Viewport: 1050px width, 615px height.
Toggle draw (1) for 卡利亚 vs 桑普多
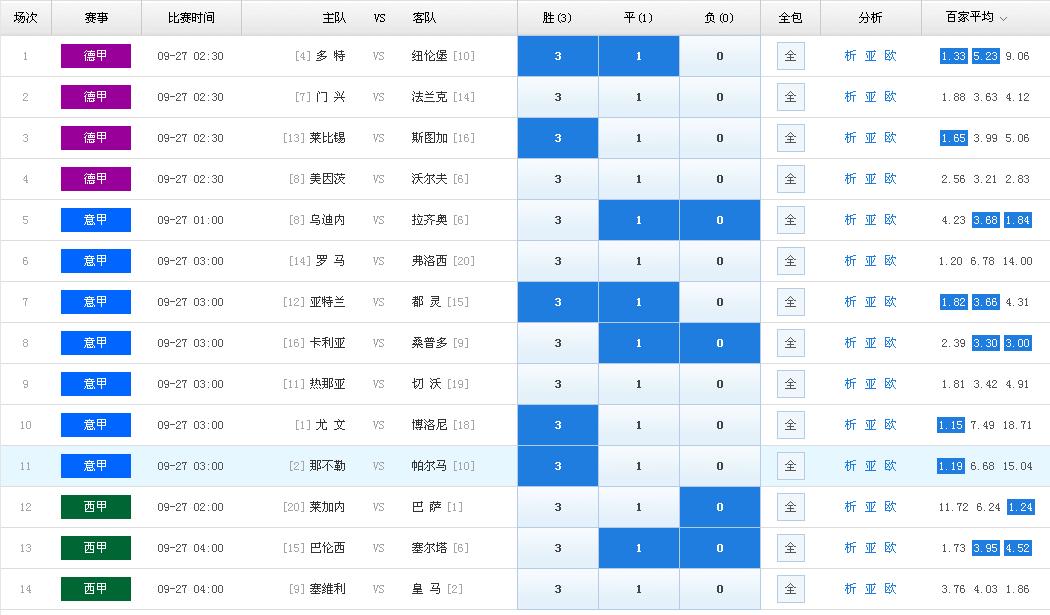tap(639, 343)
